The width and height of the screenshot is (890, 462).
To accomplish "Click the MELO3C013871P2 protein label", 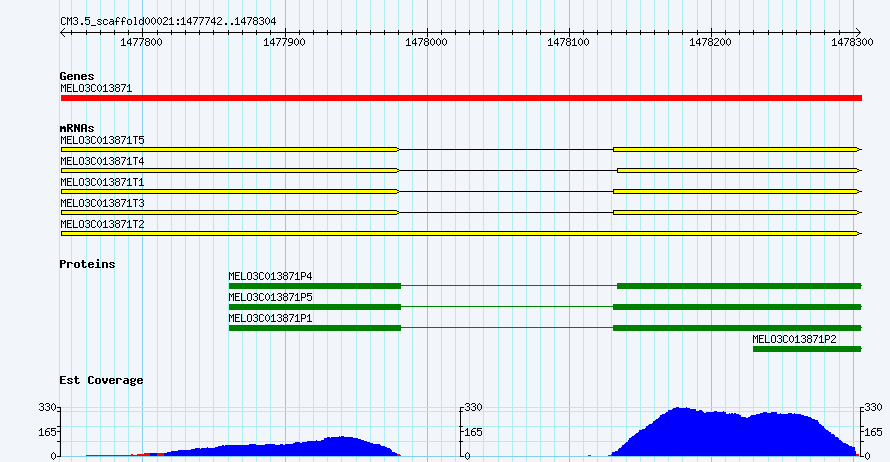I will pyautogui.click(x=794, y=339).
